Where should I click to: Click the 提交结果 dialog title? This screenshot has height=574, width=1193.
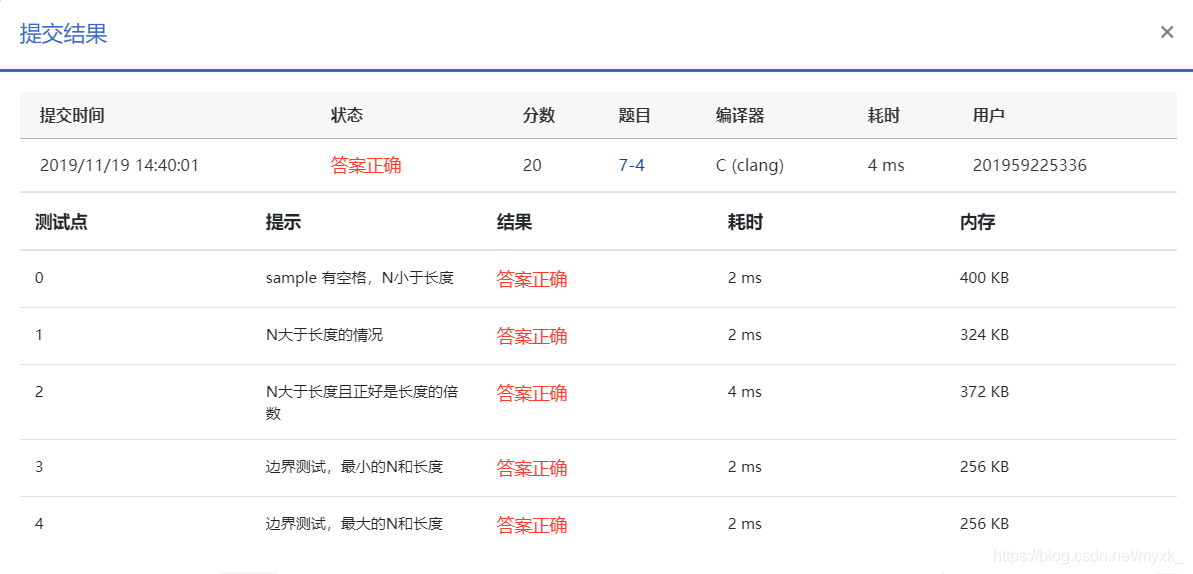point(63,33)
